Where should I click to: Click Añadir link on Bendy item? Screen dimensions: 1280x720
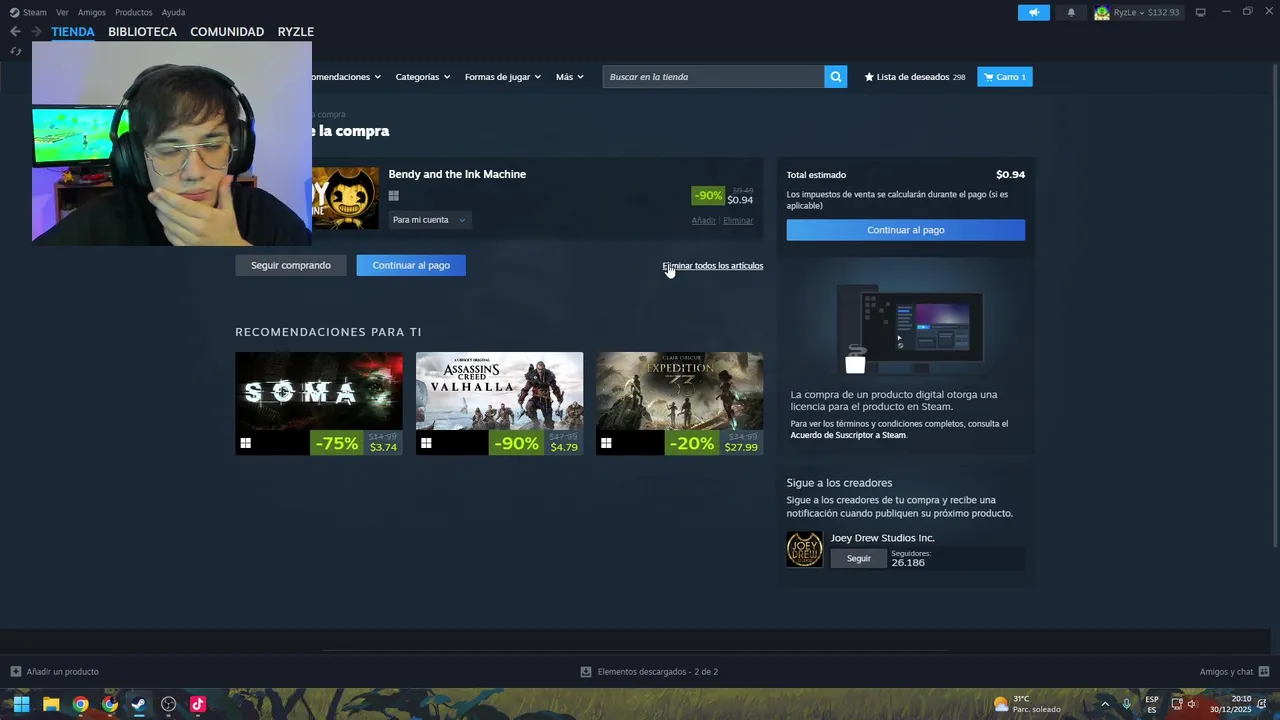click(x=704, y=220)
